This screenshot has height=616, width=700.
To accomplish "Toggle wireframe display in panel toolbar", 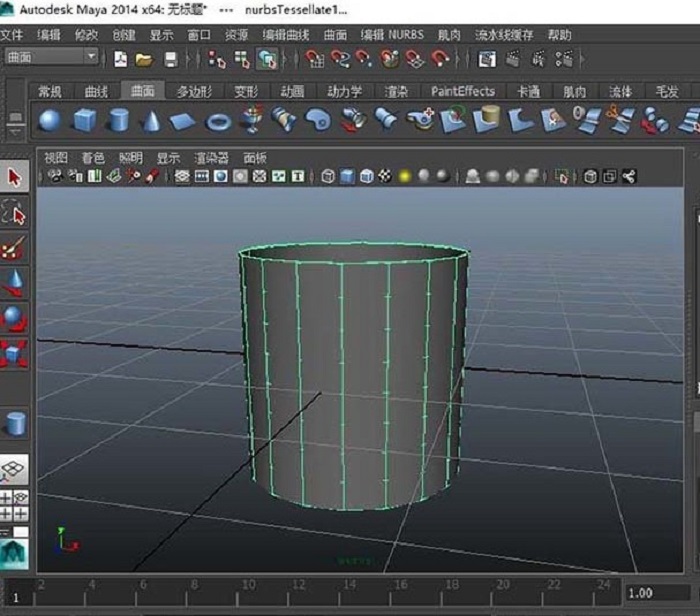I will (x=328, y=177).
